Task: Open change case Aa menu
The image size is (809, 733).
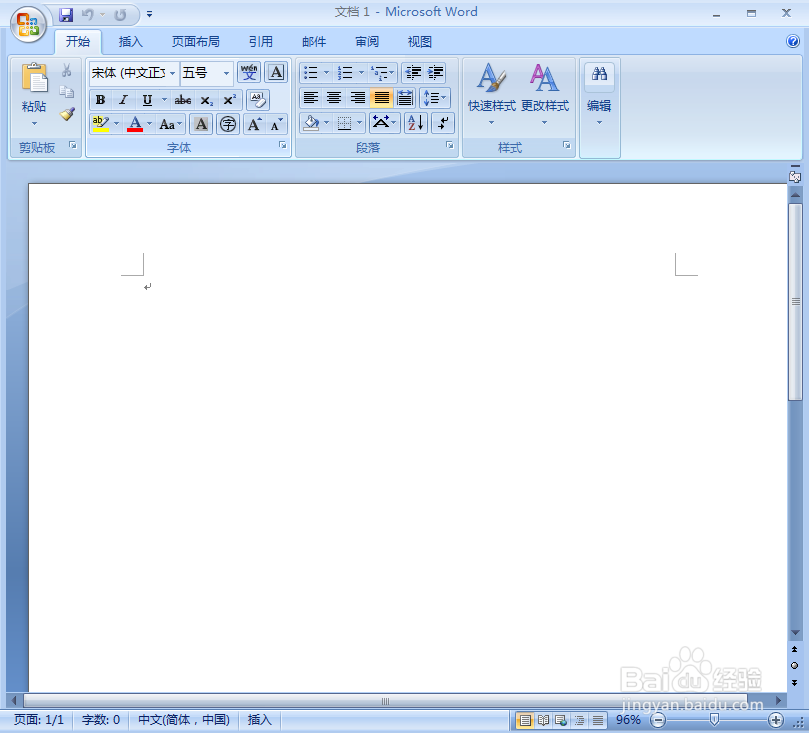Action: coord(170,124)
